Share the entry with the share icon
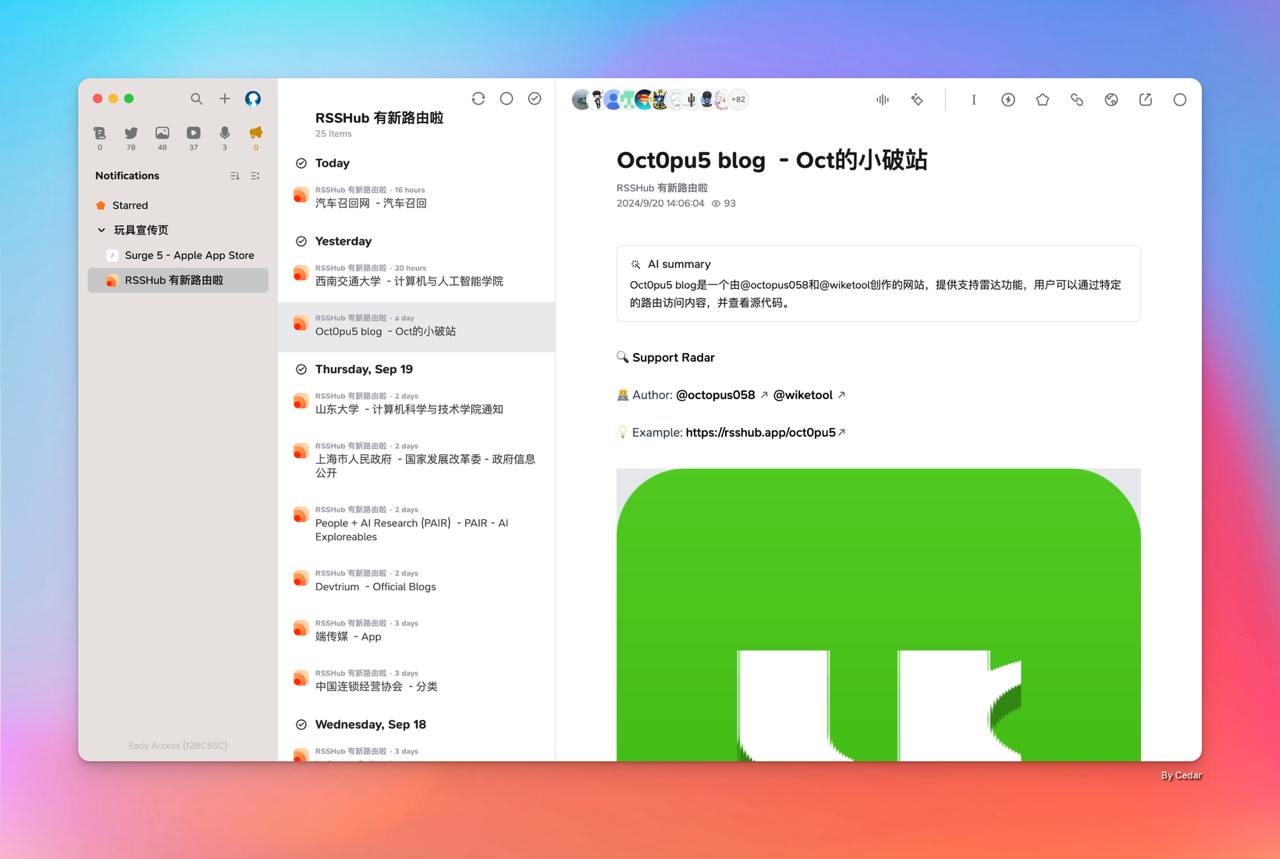 pyautogui.click(x=1145, y=99)
